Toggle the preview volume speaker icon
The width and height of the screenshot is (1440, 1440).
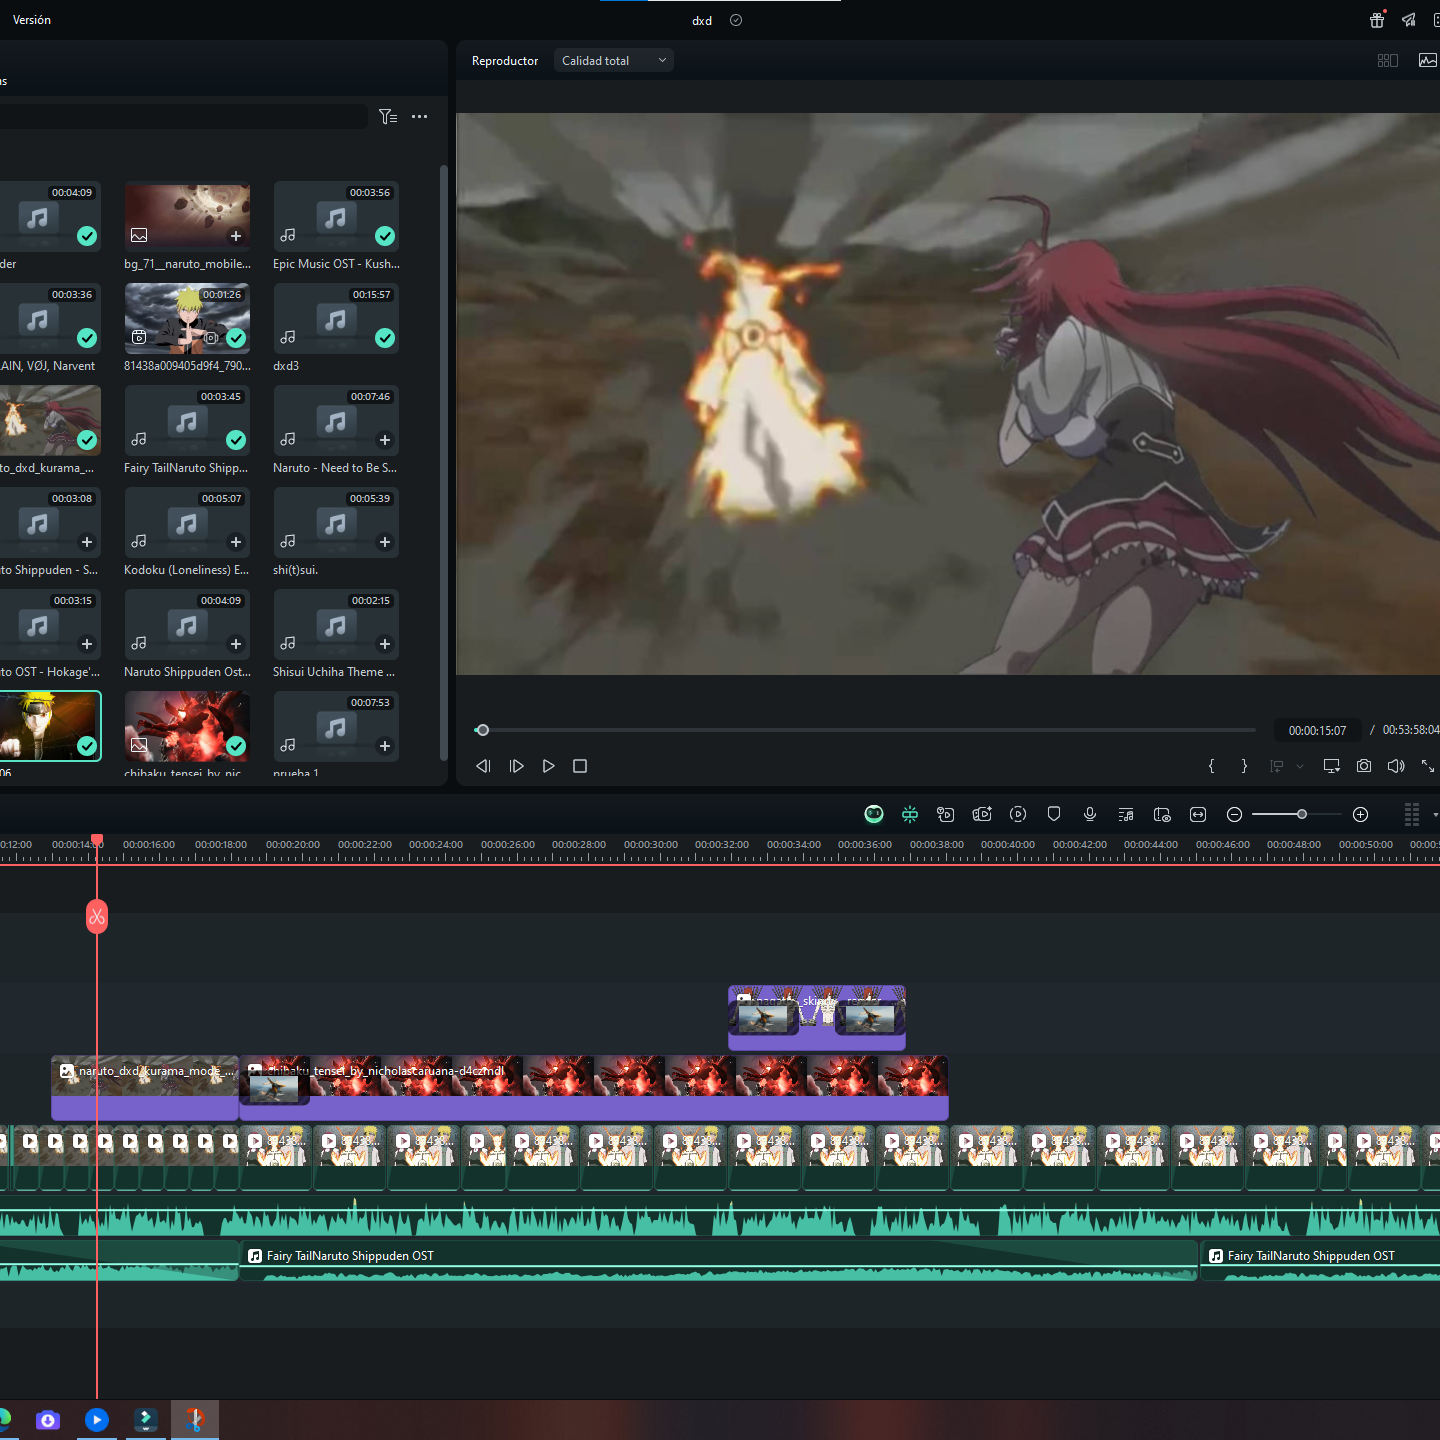coord(1396,766)
